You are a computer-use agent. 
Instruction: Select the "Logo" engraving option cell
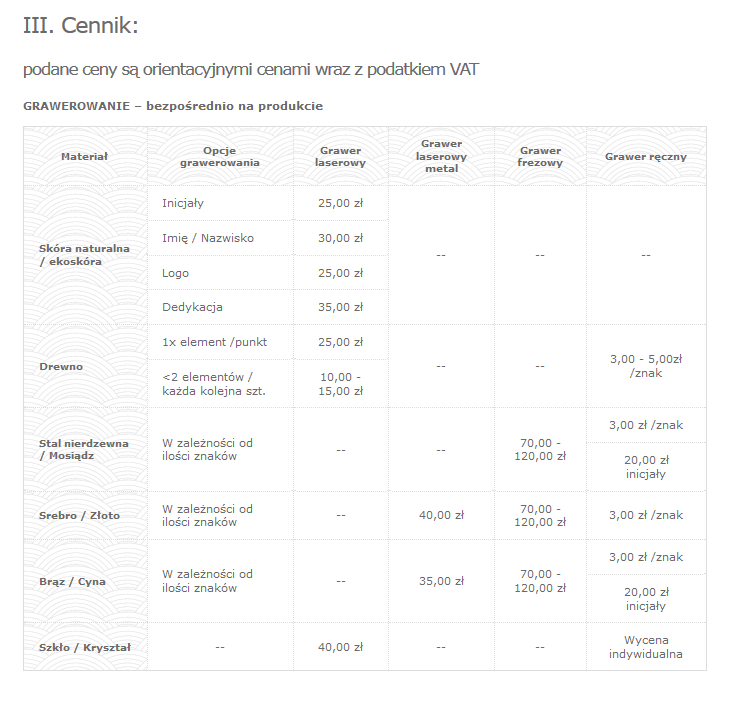coord(175,273)
